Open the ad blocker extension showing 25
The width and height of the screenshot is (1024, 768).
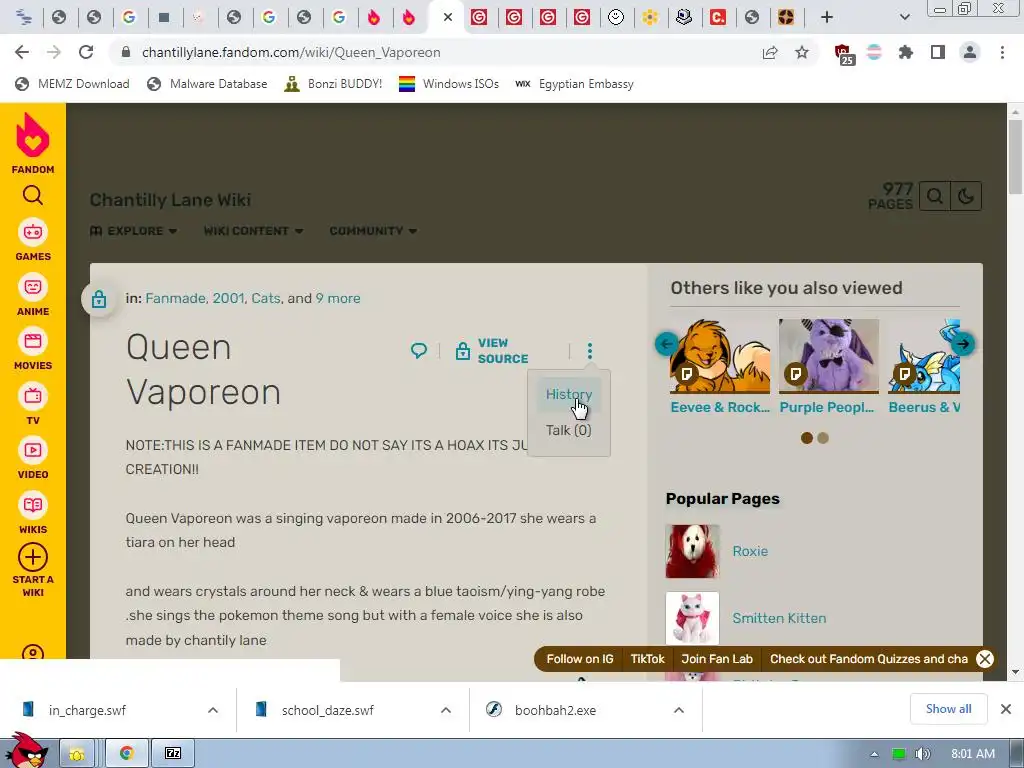[x=844, y=54]
